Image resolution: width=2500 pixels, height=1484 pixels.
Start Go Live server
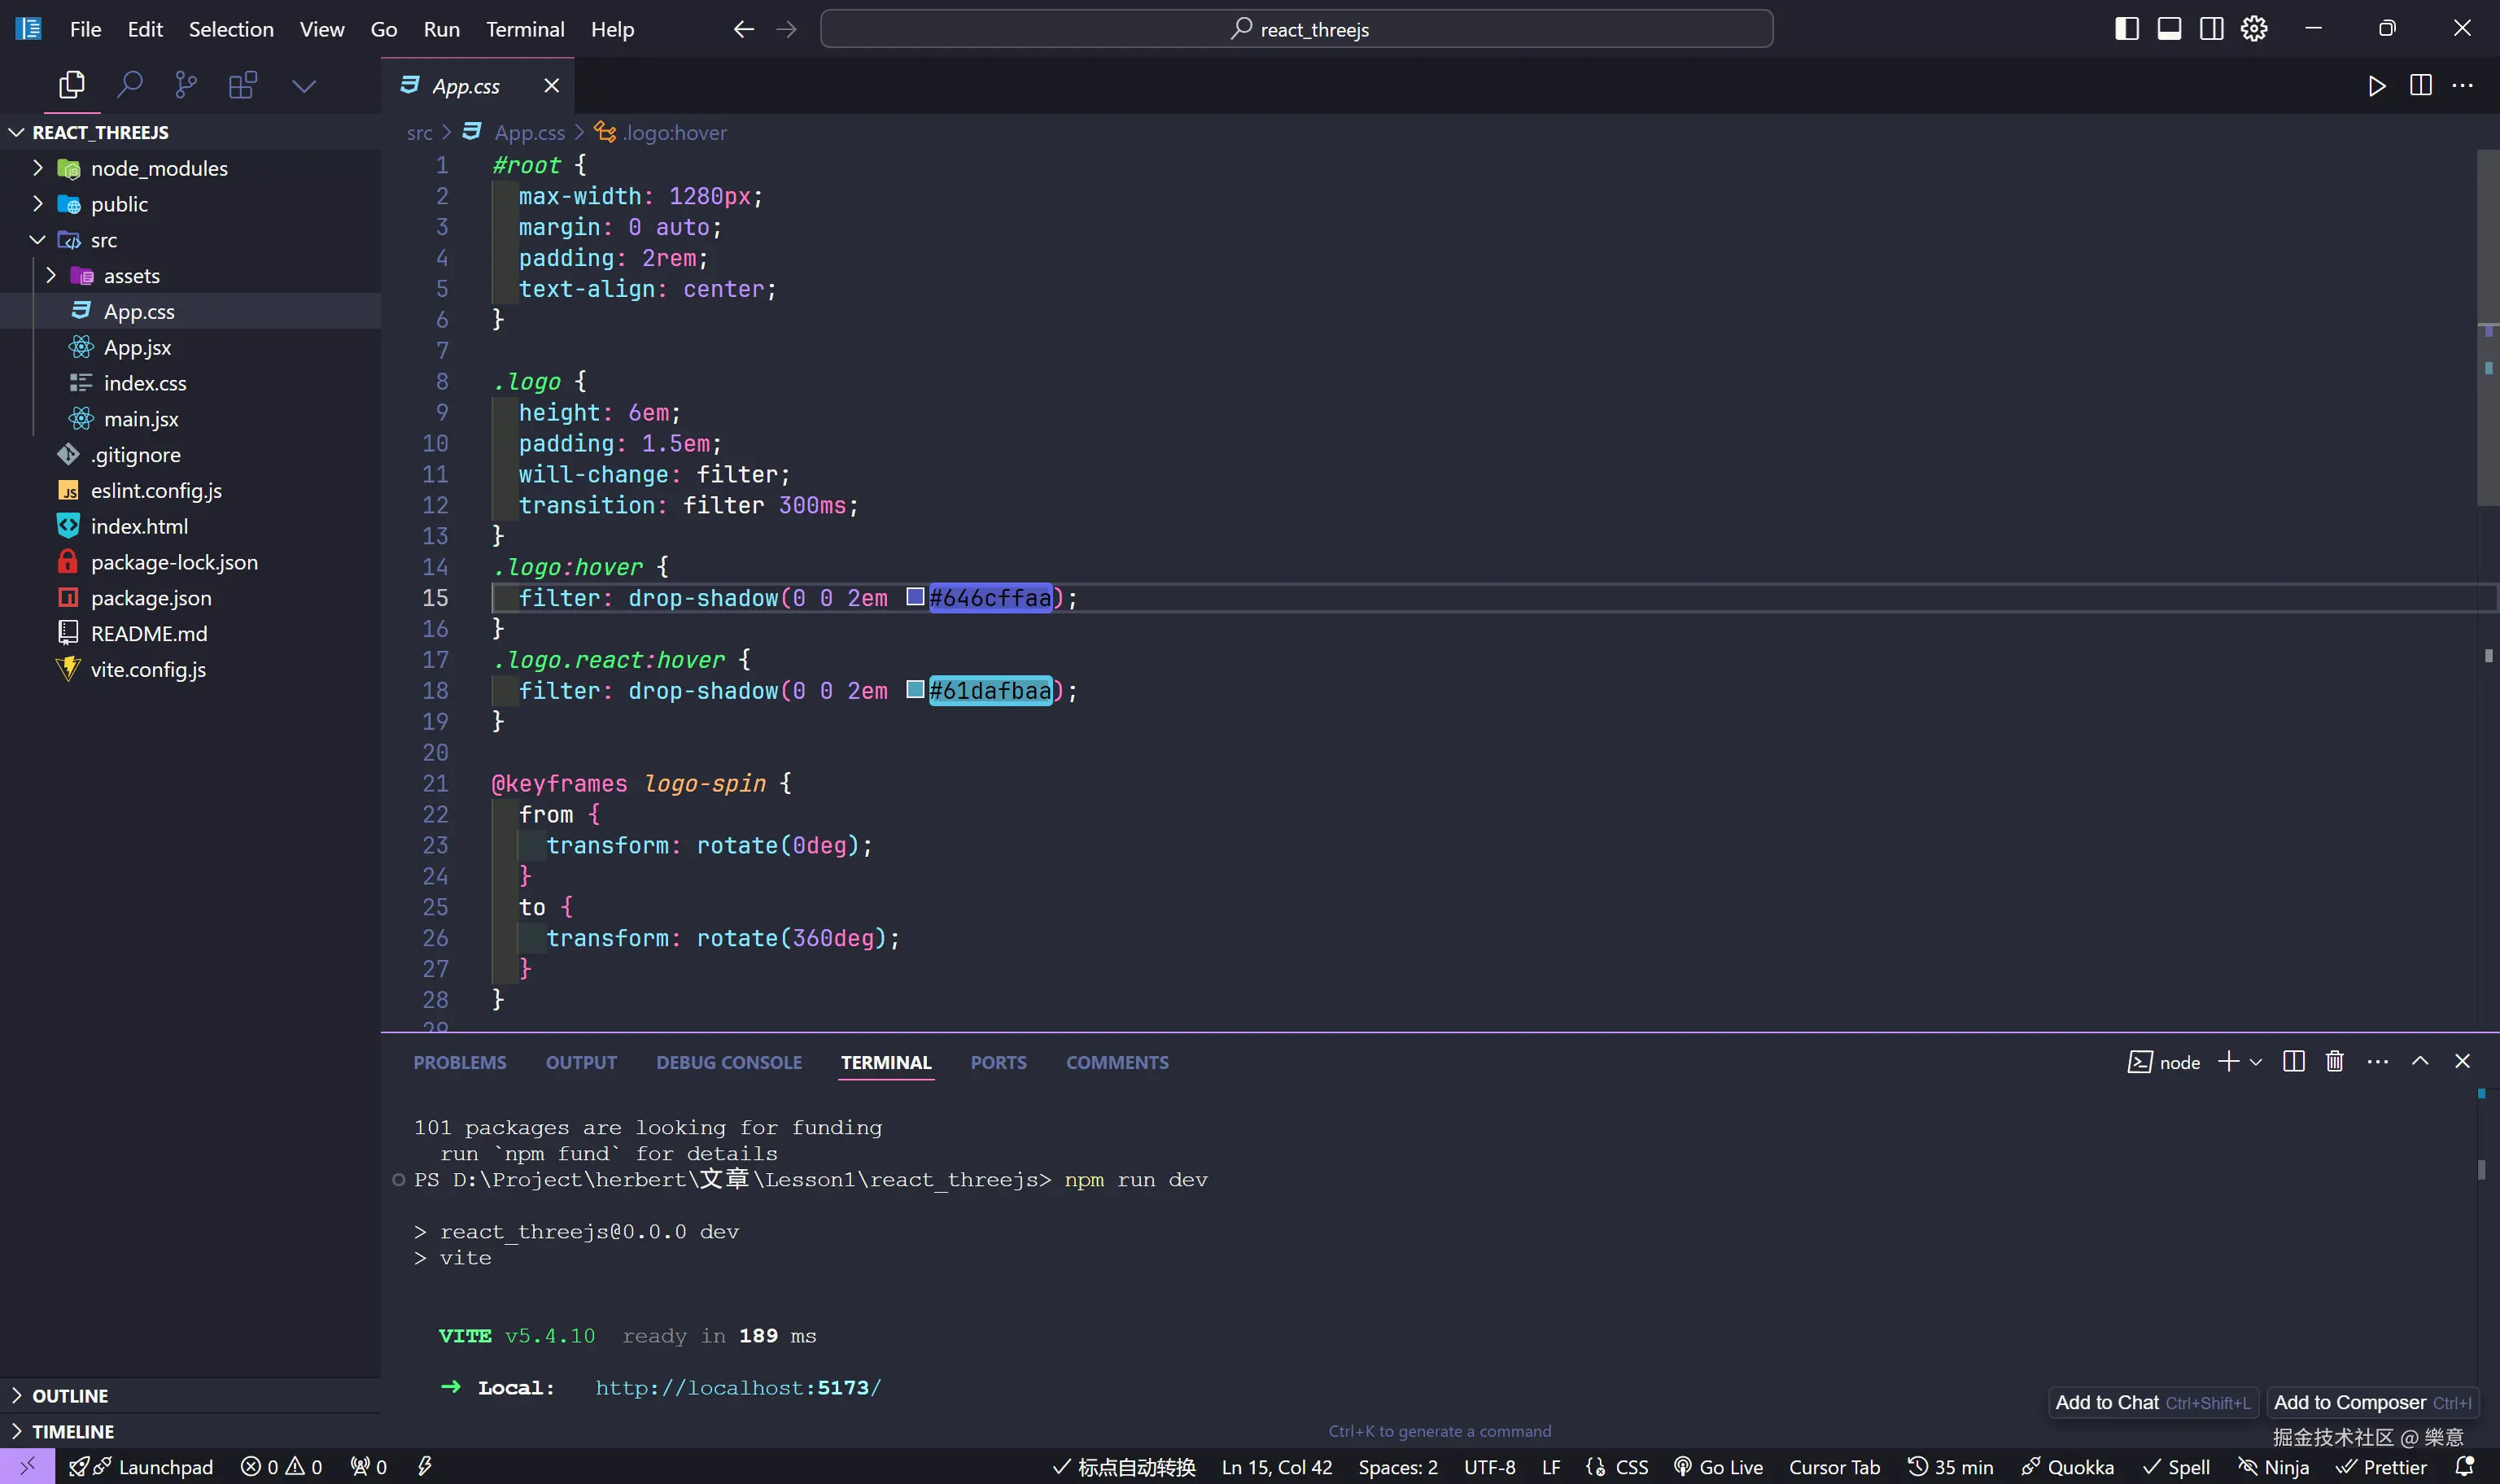tap(1718, 1467)
